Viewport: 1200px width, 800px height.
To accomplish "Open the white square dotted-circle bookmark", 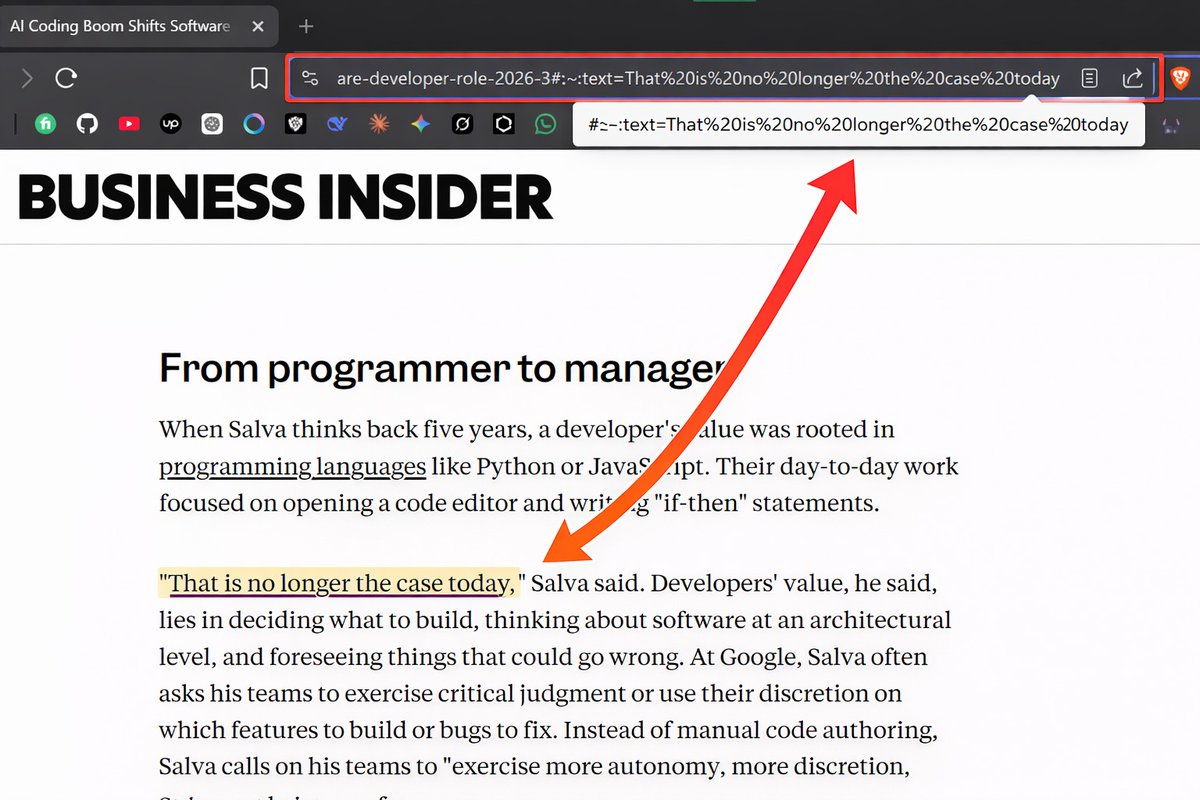I will click(212, 124).
